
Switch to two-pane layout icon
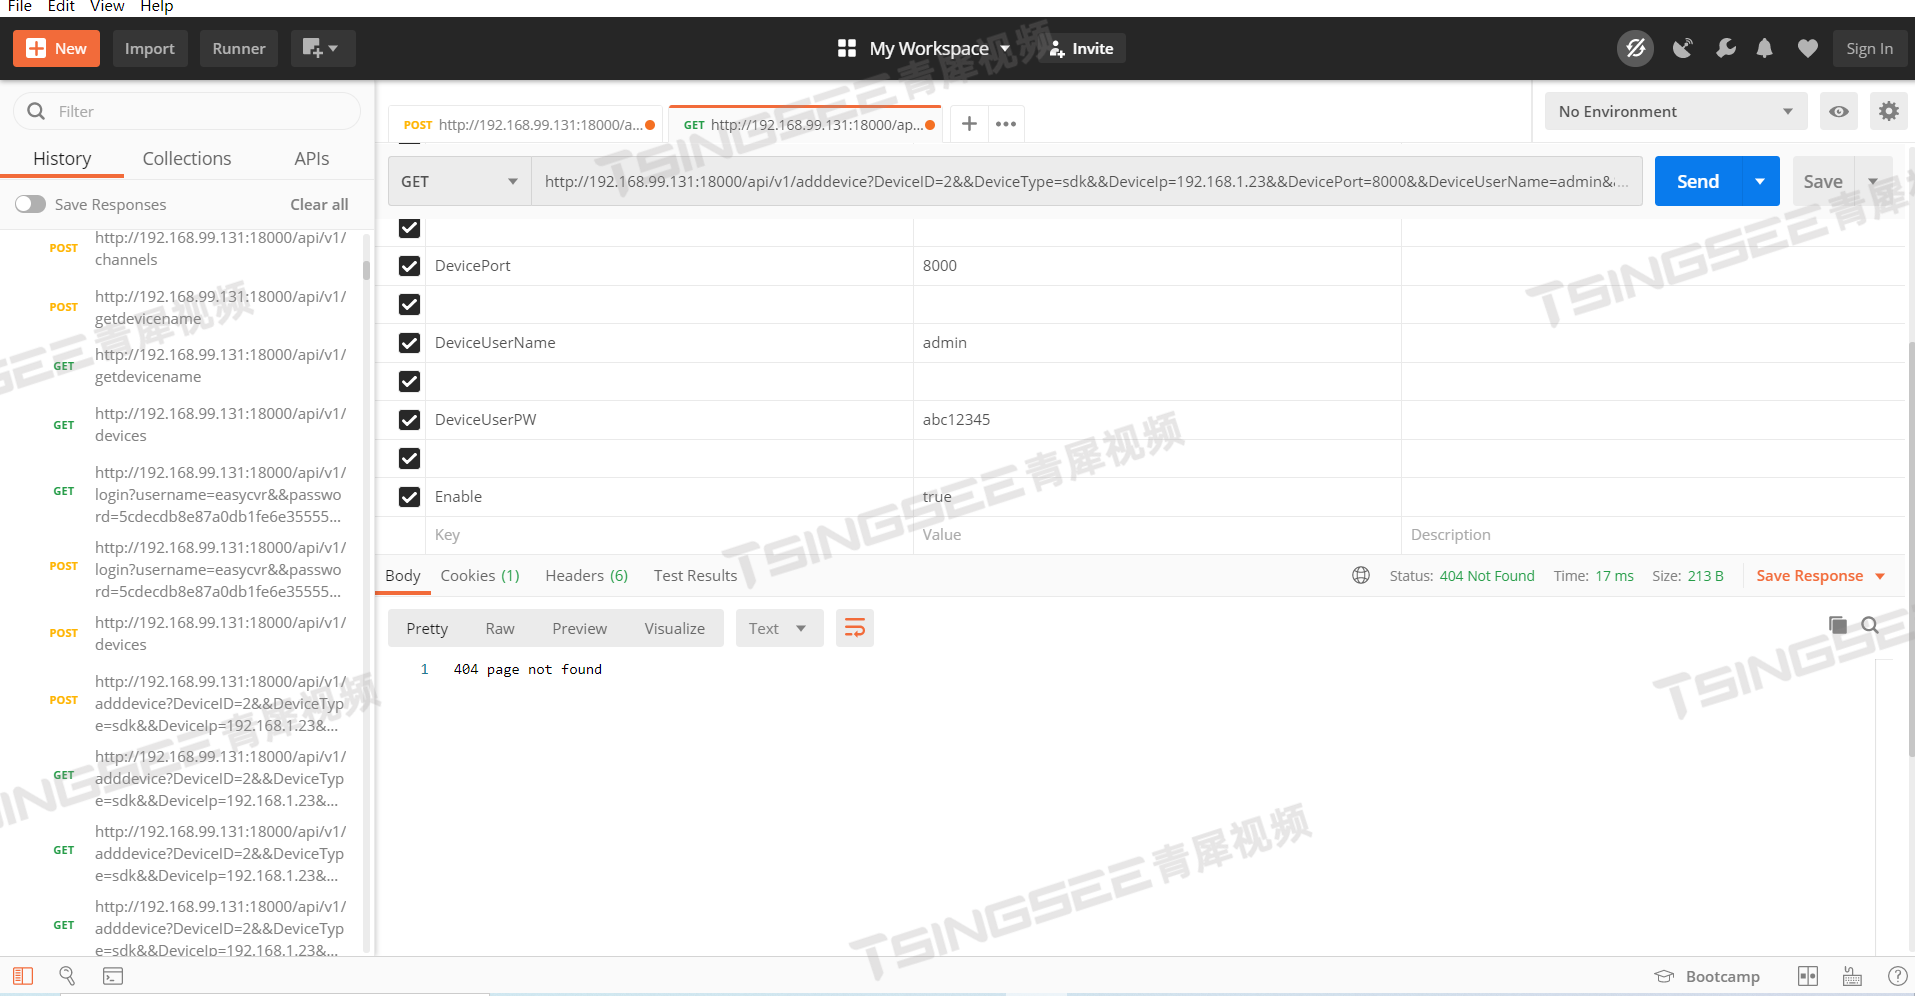click(x=1808, y=976)
